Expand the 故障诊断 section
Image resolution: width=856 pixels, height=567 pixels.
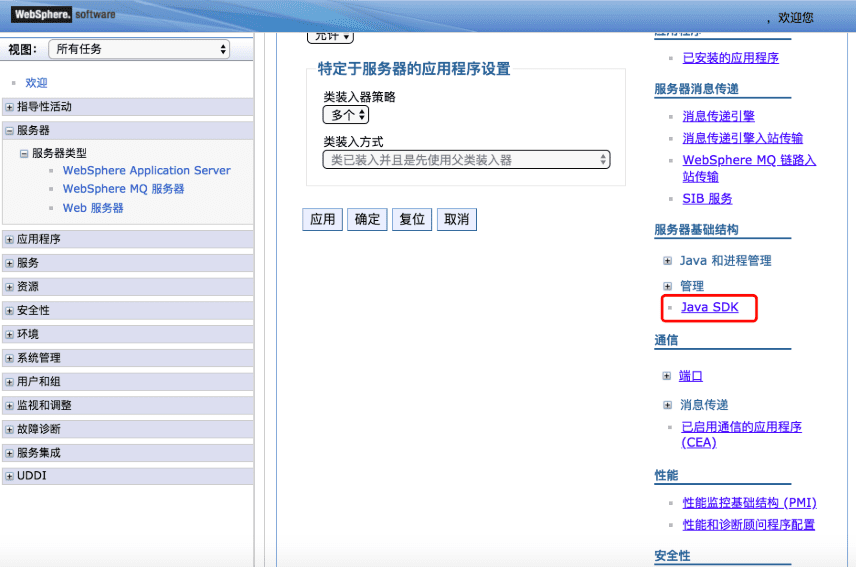coord(9,429)
